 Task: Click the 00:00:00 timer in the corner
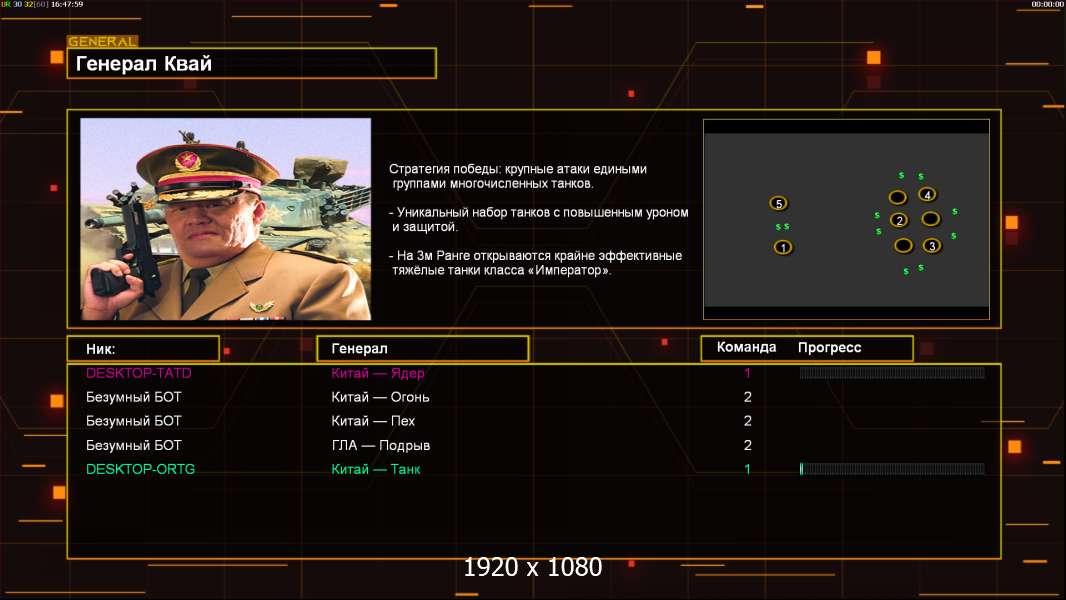click(1047, 5)
